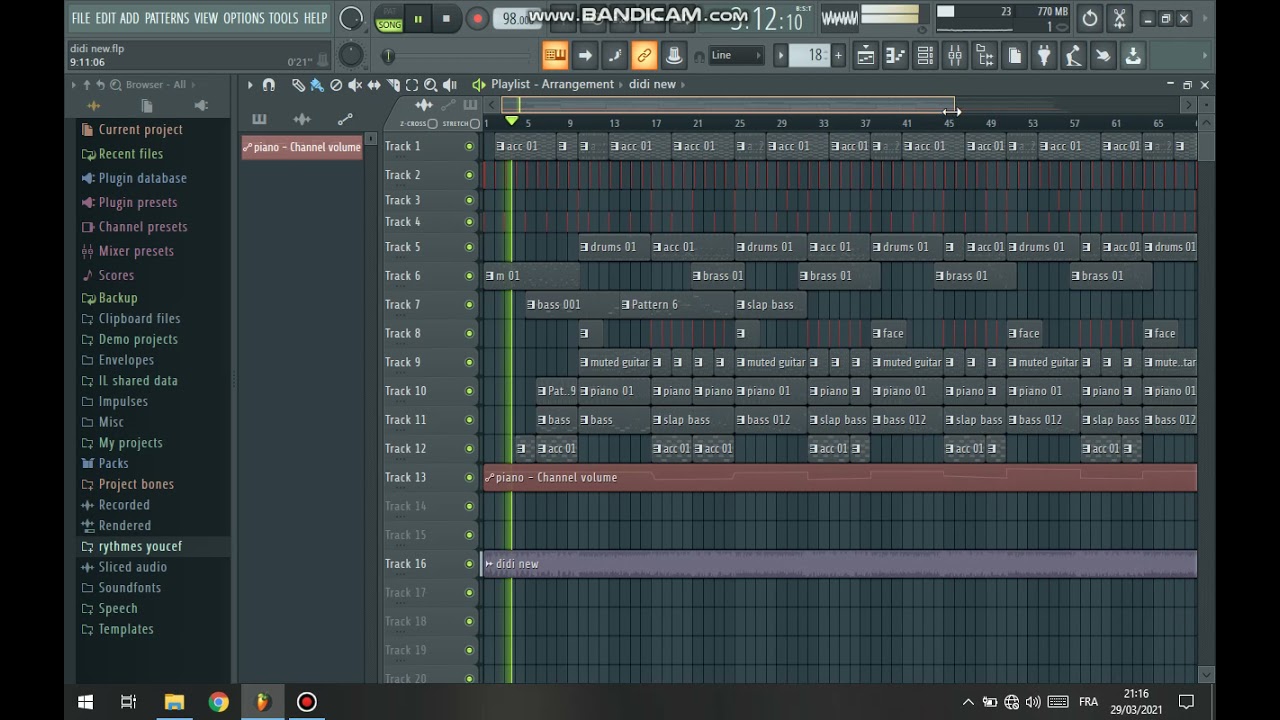The image size is (1280, 720).
Task: Click the save download icon in toolbar
Action: (x=1133, y=56)
